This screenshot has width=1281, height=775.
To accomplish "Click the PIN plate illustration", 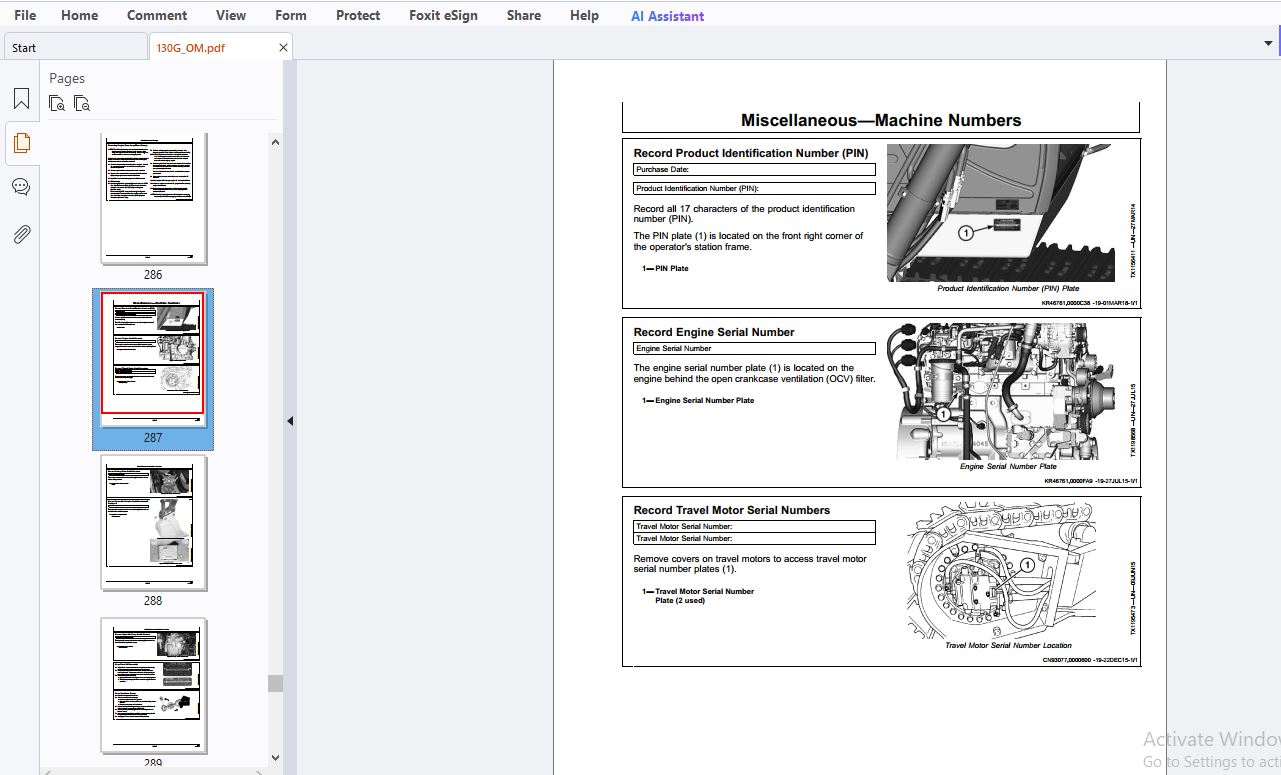I will coord(1002,212).
